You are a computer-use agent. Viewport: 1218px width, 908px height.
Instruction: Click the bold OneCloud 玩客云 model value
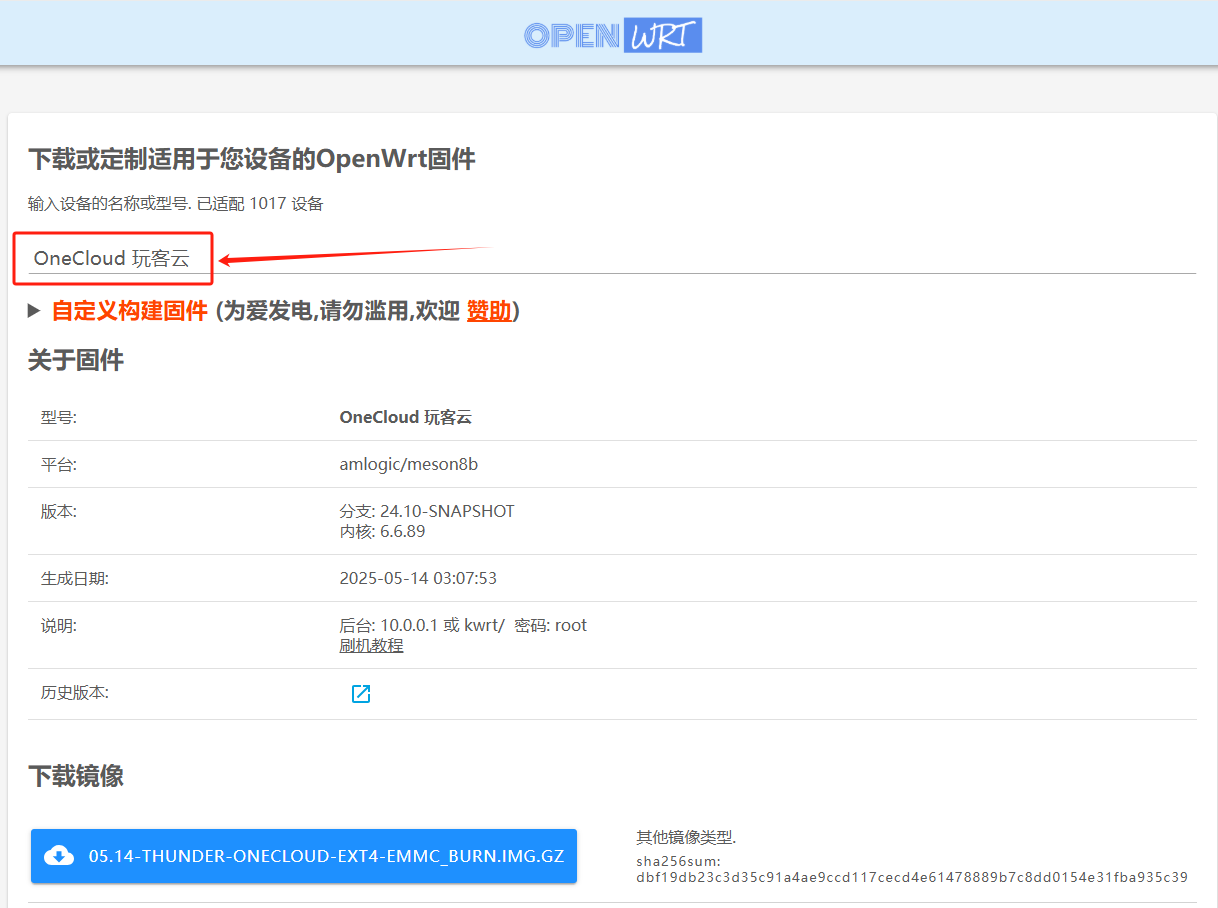405,417
